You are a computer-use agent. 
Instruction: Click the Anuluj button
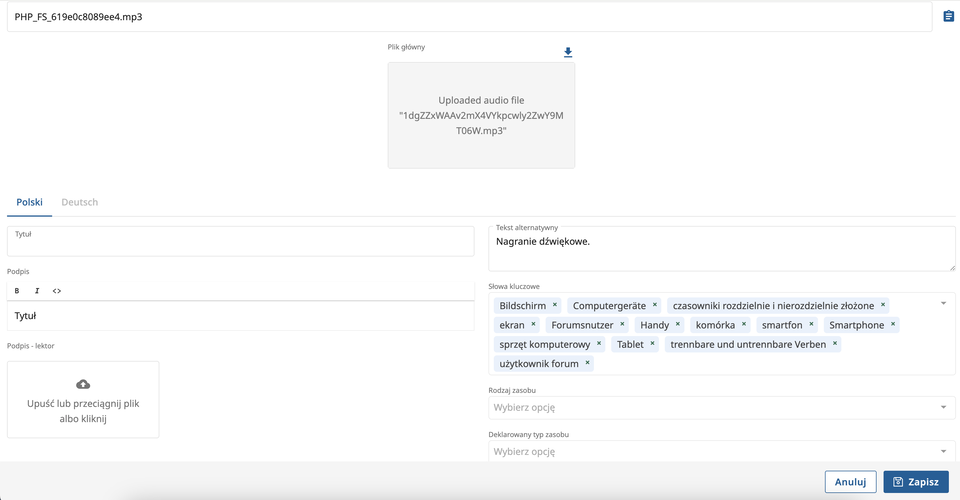850,482
